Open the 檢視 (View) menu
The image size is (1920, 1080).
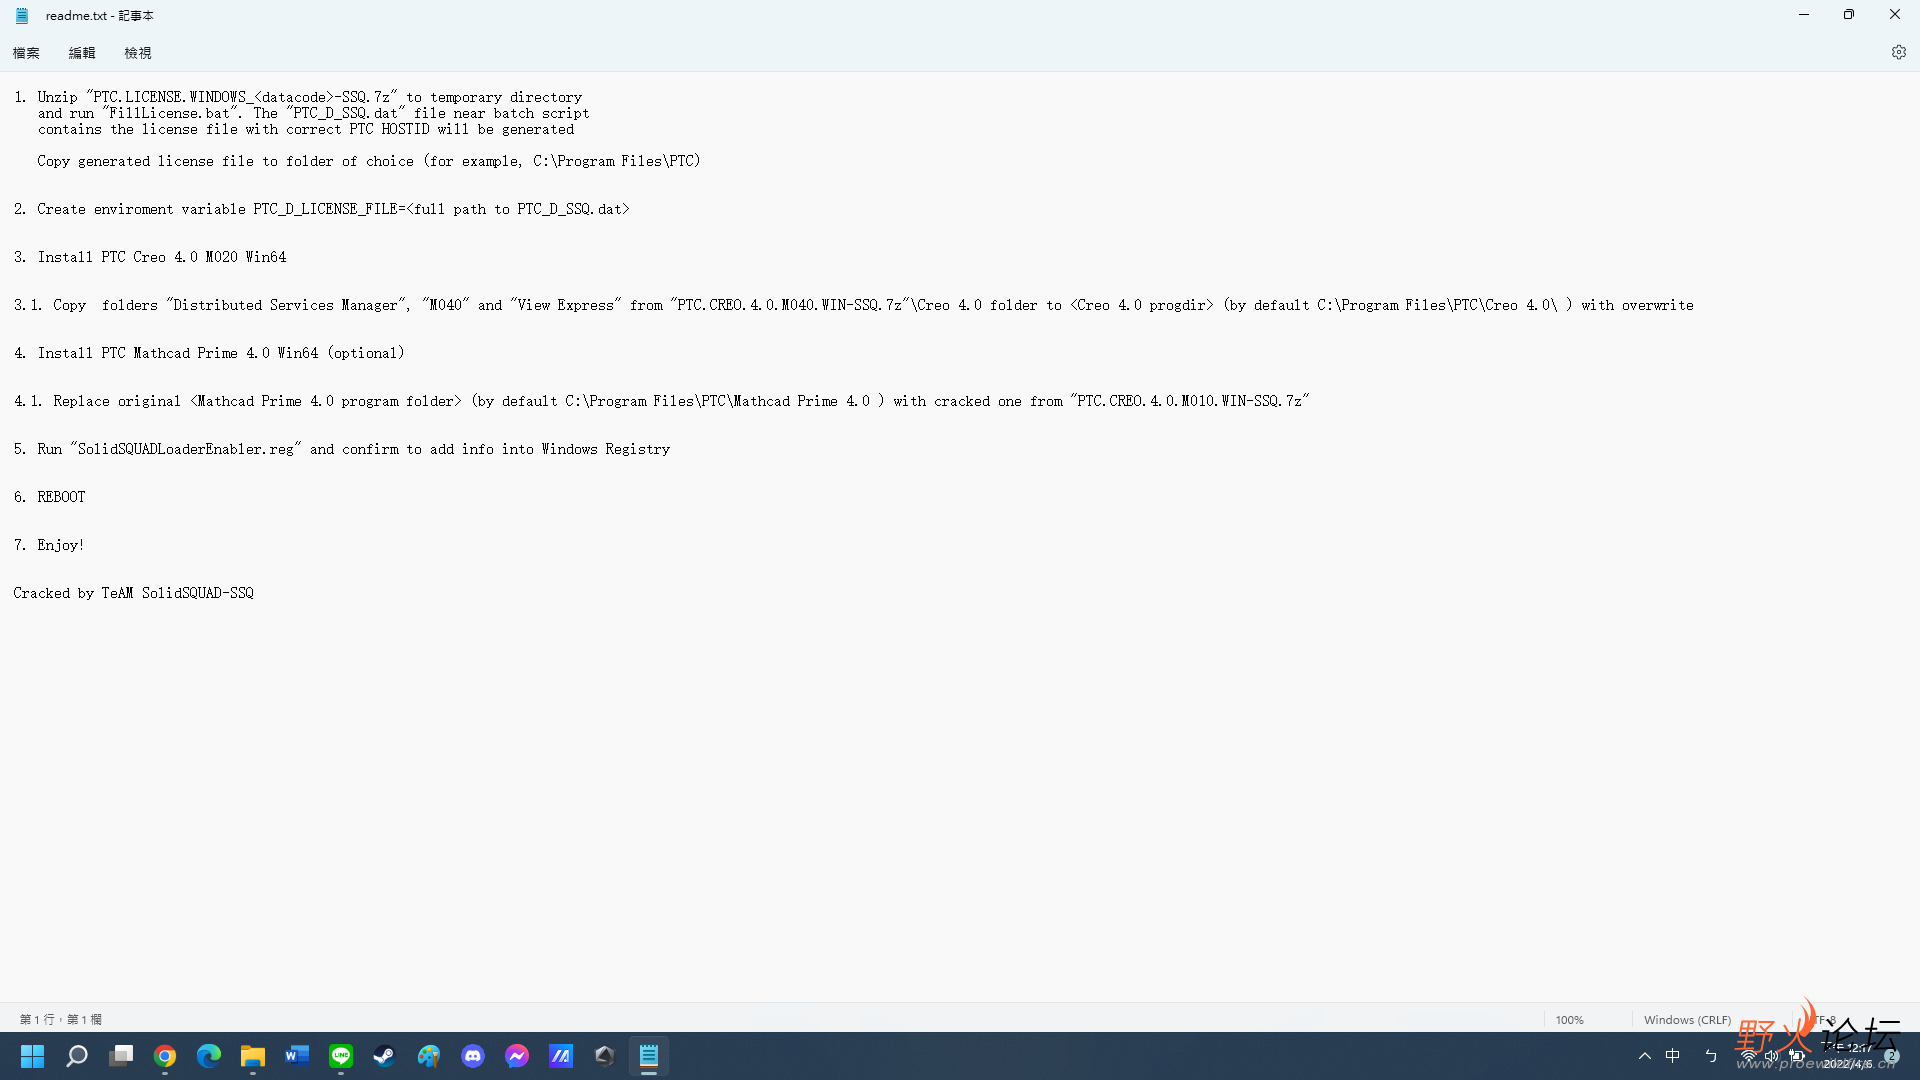pos(138,53)
